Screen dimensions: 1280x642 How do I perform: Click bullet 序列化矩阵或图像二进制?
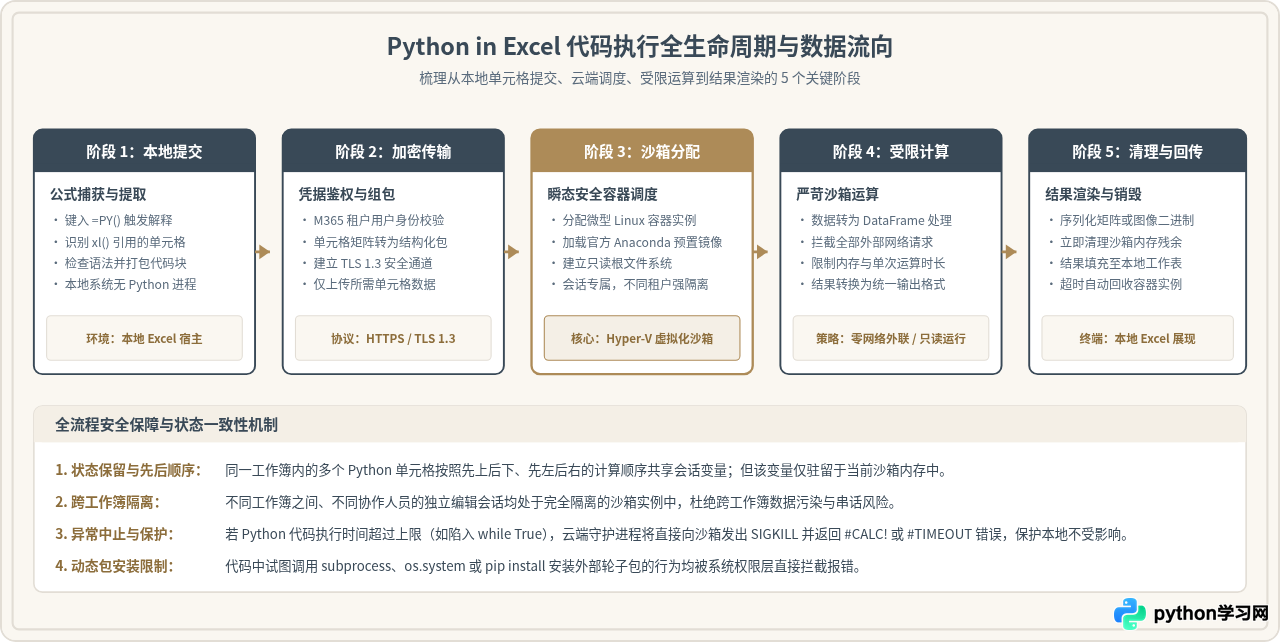[1127, 220]
